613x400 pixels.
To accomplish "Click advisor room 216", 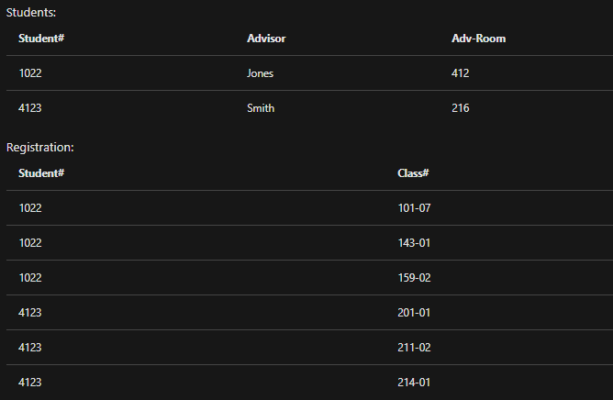I will click(460, 108).
